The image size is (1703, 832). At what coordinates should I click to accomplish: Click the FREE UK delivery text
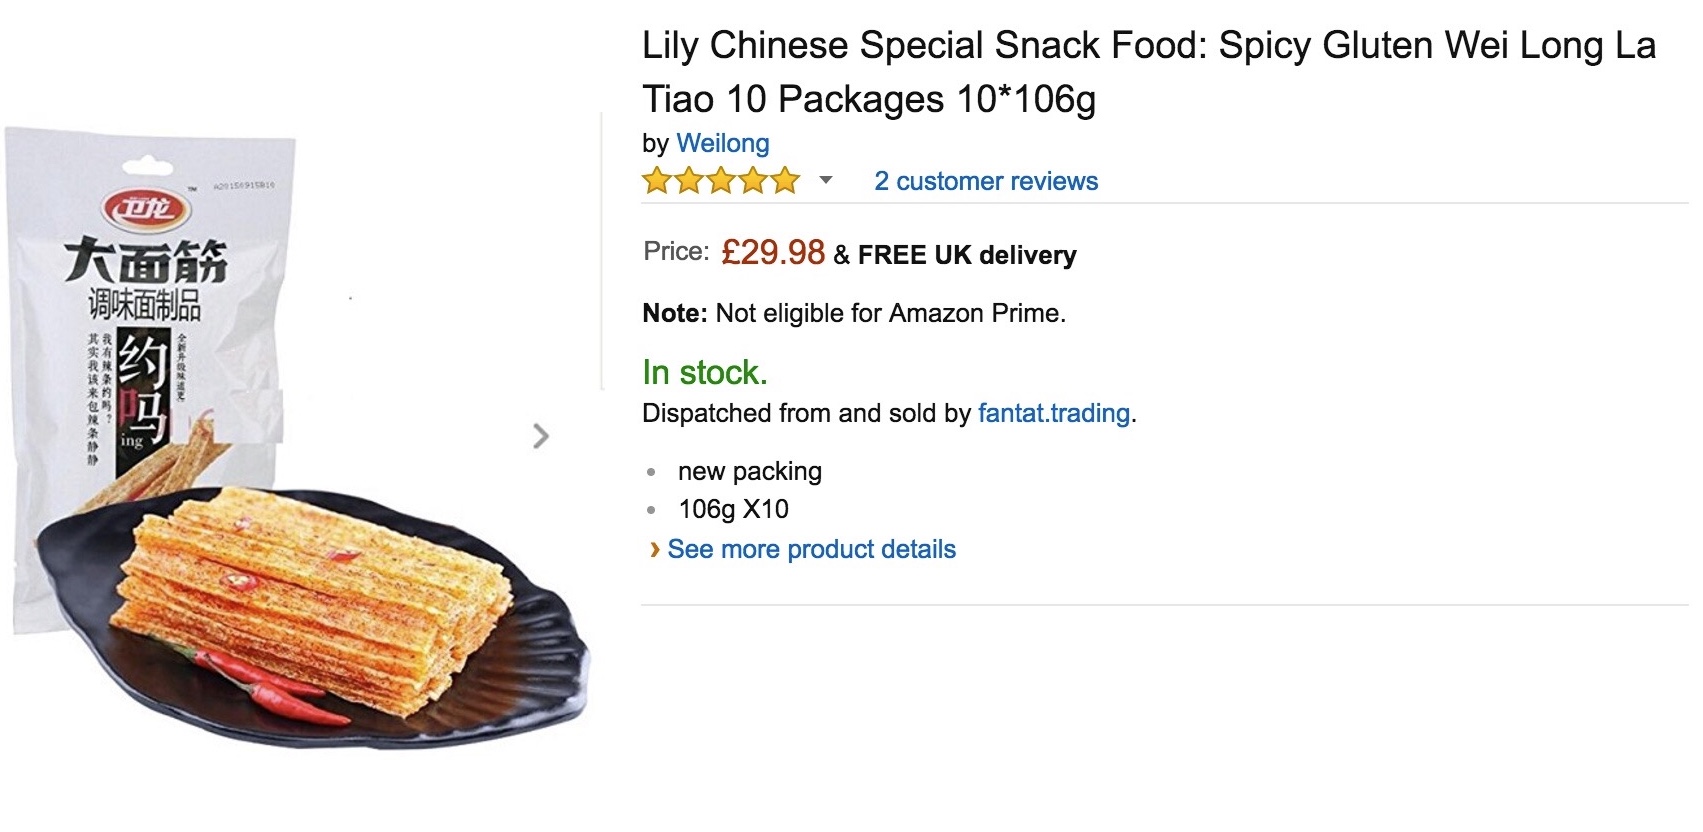966,255
